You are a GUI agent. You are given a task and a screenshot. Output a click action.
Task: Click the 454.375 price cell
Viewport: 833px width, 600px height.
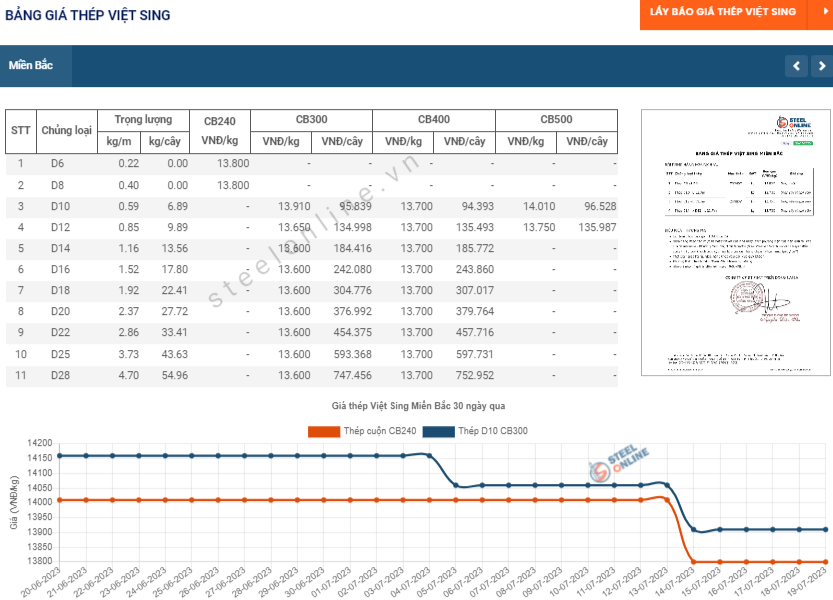(353, 333)
